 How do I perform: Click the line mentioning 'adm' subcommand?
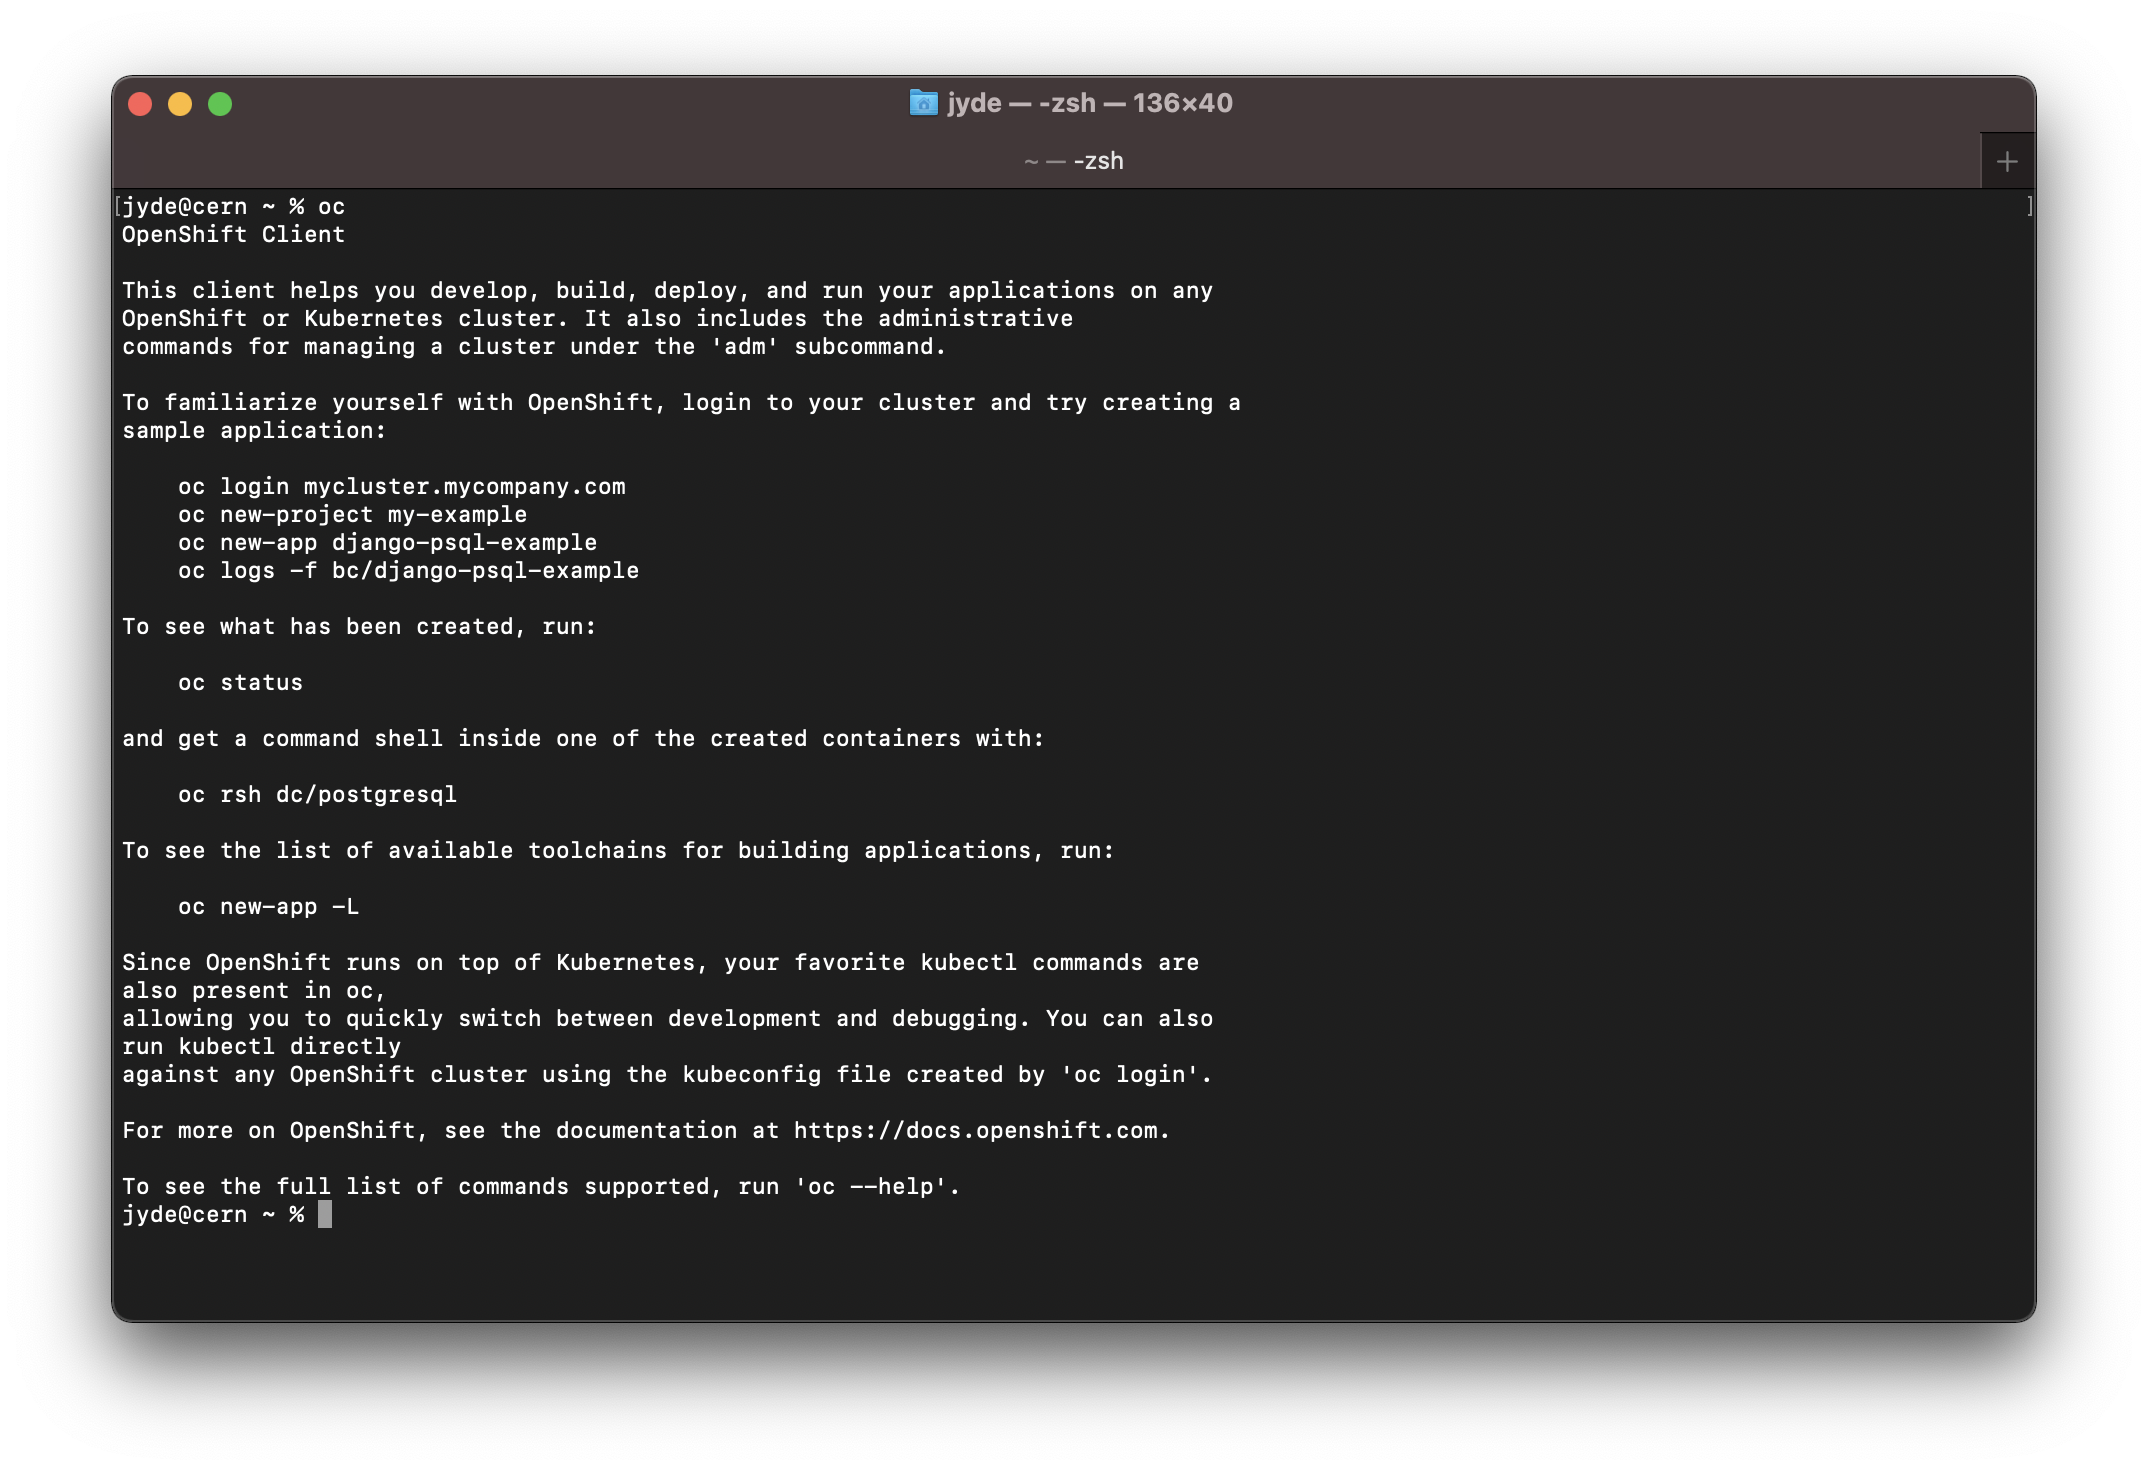point(534,347)
